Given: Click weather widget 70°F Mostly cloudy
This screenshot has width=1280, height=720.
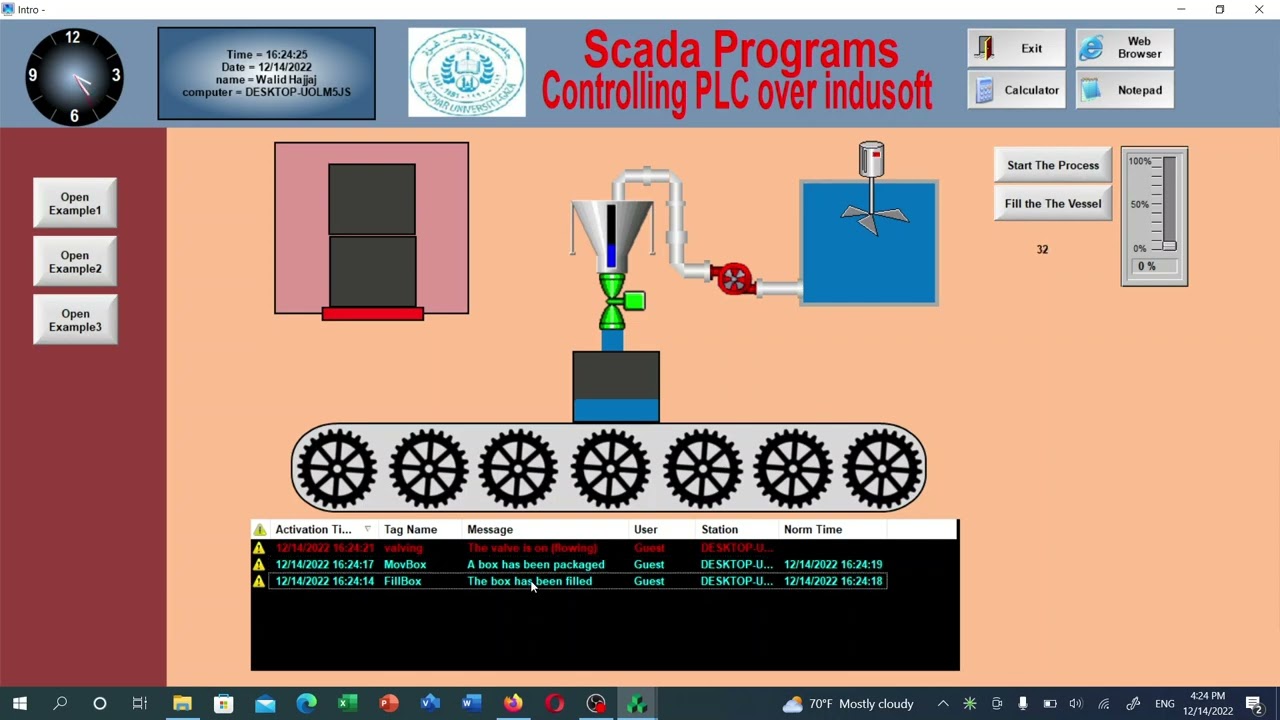Looking at the screenshot, I should [x=848, y=704].
